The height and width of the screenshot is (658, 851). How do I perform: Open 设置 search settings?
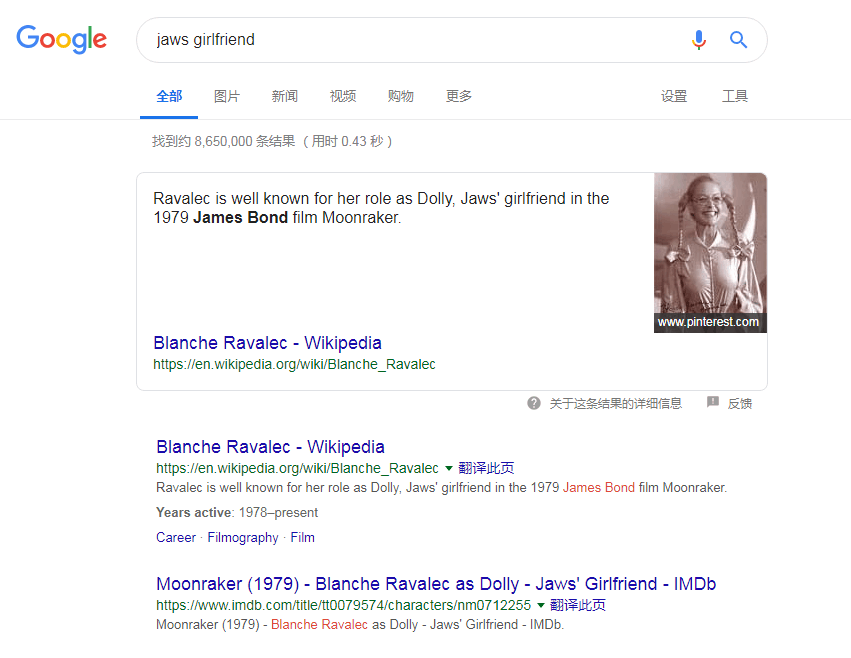pyautogui.click(x=674, y=96)
